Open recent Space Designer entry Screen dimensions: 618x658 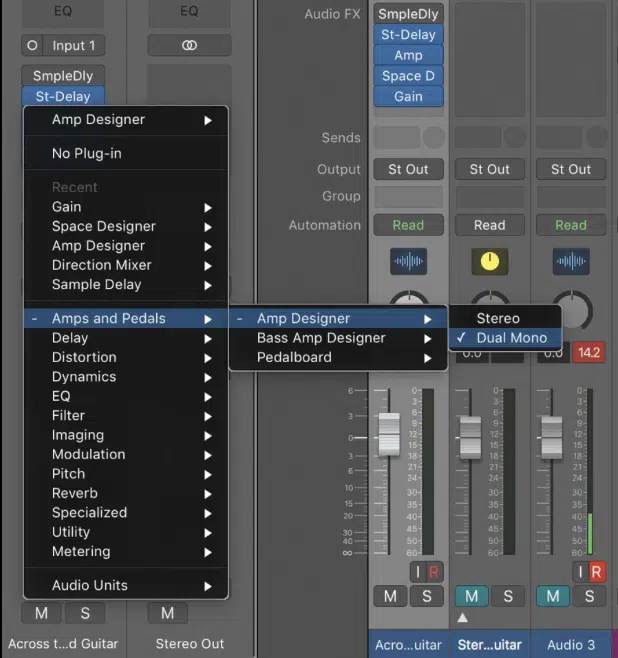click(126, 226)
